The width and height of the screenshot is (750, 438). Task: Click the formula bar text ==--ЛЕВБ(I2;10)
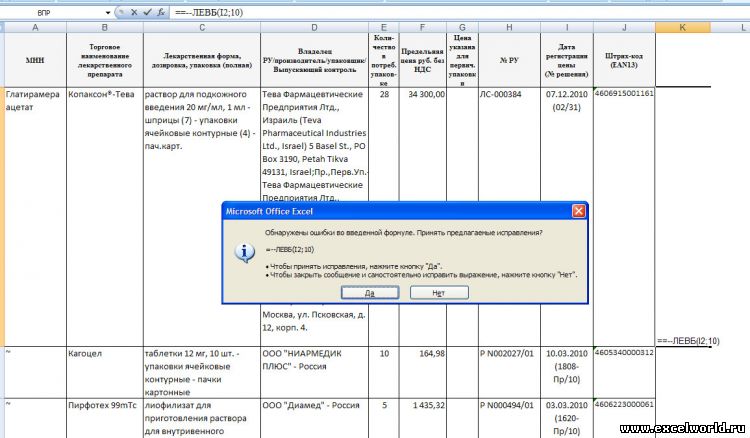click(x=209, y=12)
